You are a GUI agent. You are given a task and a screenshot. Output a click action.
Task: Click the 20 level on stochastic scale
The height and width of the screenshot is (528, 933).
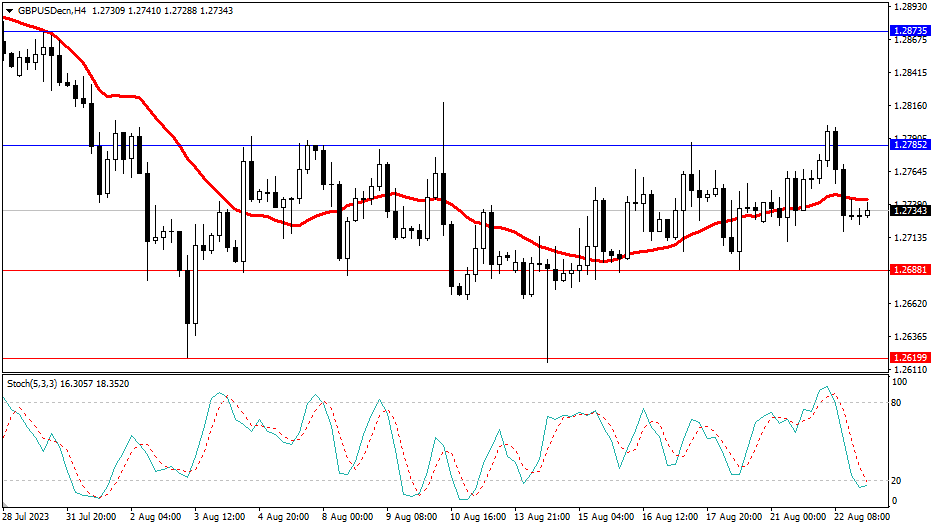897,481
